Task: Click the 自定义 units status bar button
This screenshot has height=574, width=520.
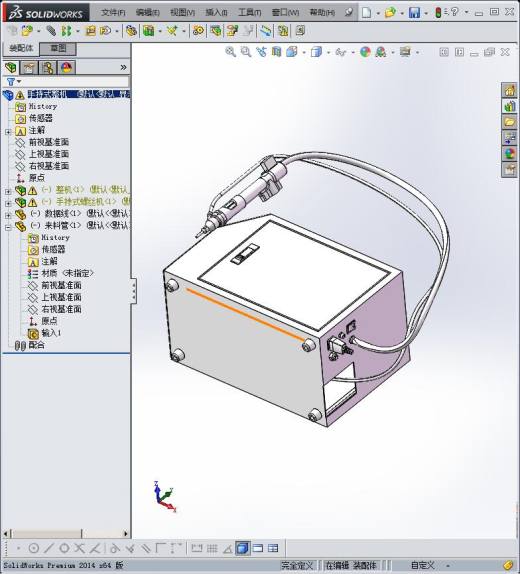Action: (423, 566)
